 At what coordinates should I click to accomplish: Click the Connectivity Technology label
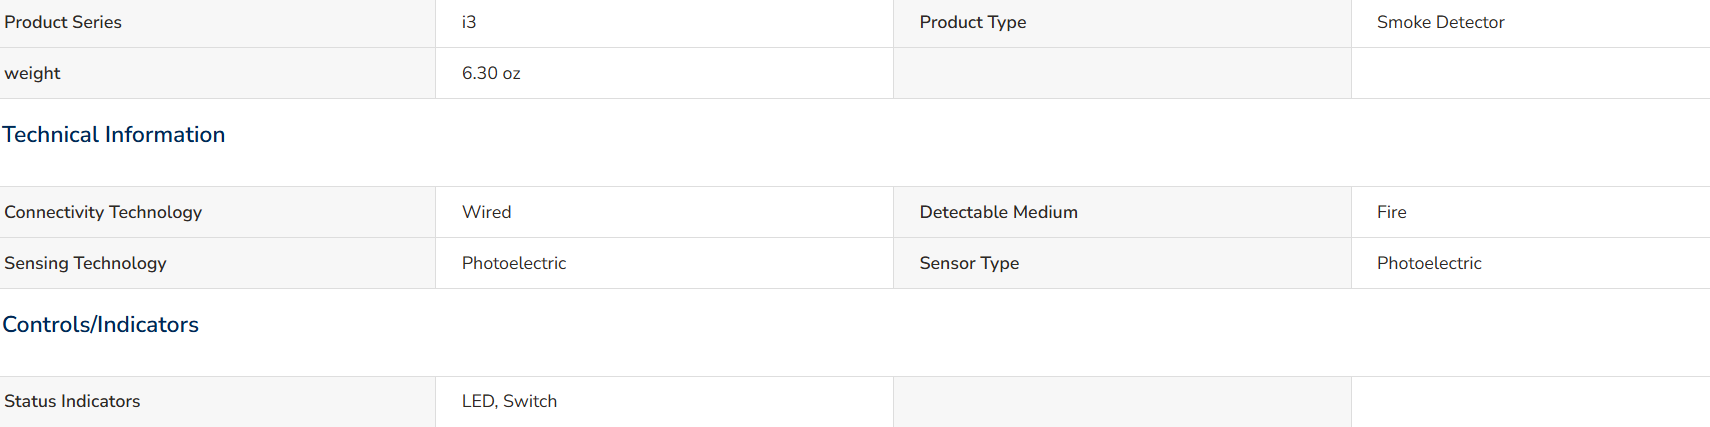(x=103, y=212)
